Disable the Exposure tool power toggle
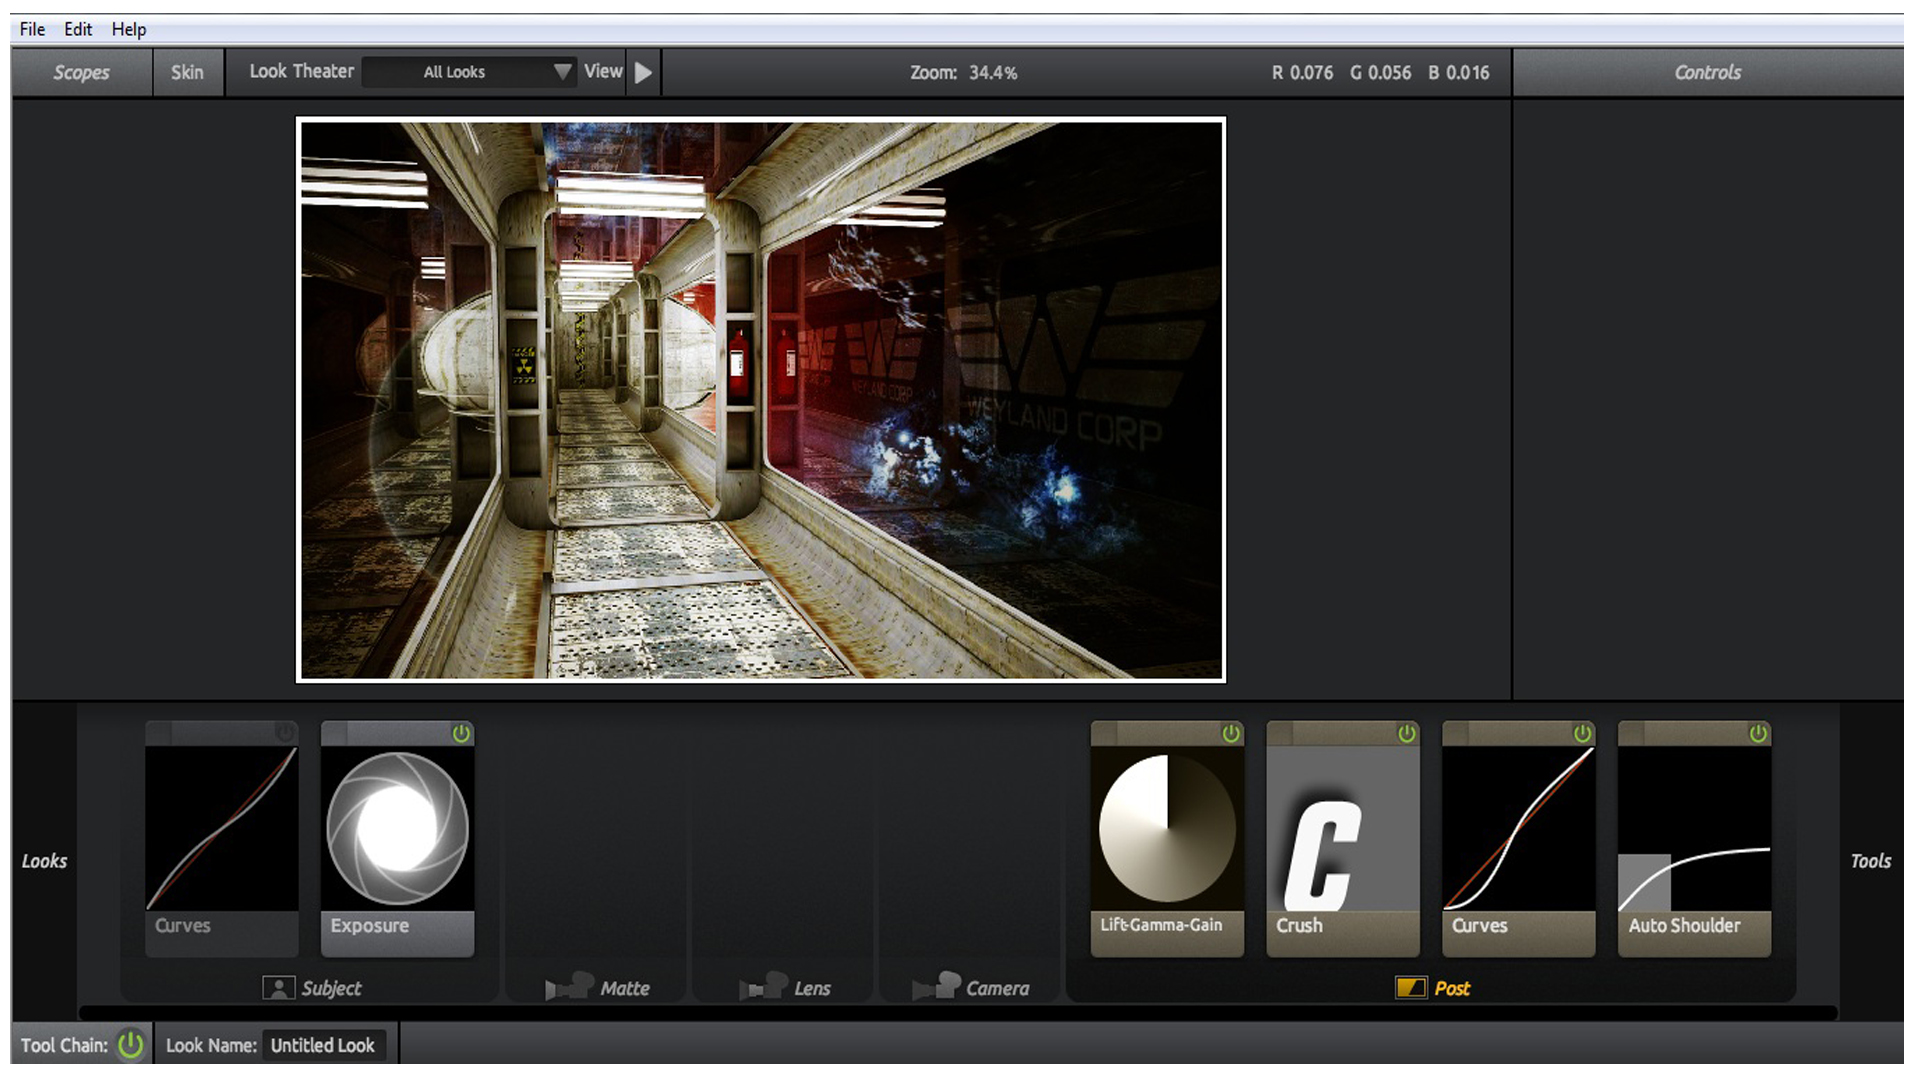Viewport: 1920px width, 1080px height. (461, 734)
